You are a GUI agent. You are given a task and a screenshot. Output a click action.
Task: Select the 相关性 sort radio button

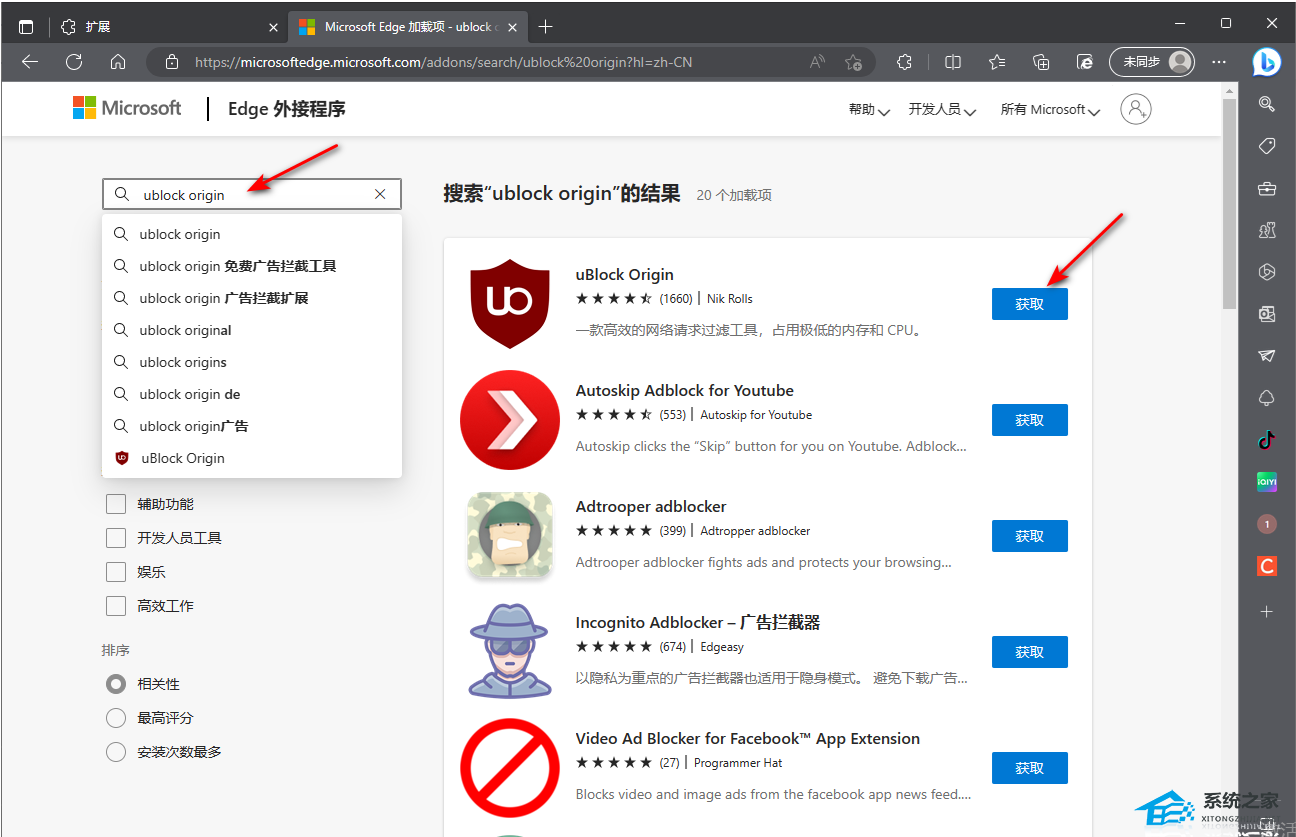pyautogui.click(x=116, y=684)
